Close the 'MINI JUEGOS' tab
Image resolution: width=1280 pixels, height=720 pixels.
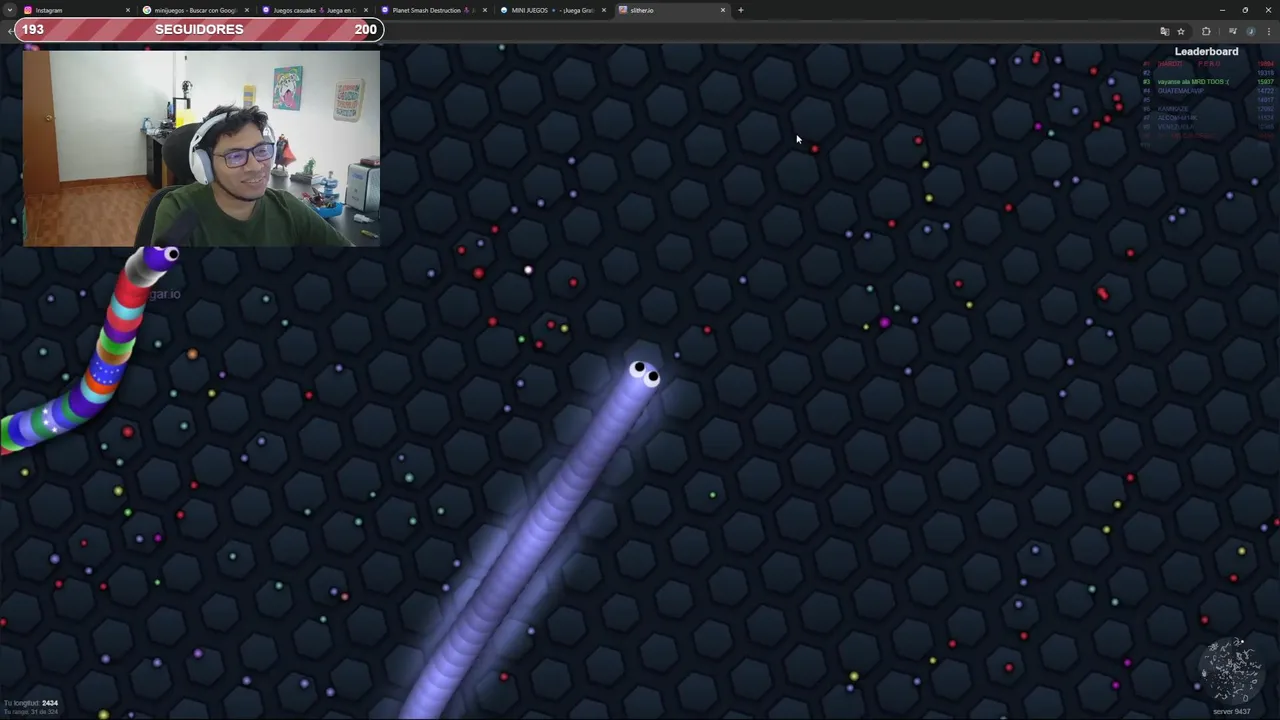(x=604, y=10)
